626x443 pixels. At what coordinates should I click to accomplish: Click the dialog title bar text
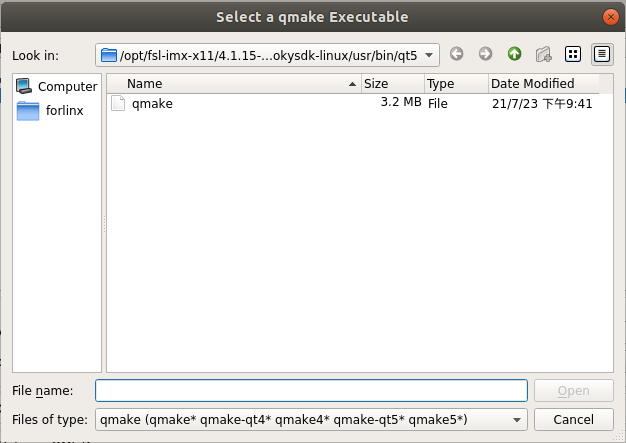[312, 17]
